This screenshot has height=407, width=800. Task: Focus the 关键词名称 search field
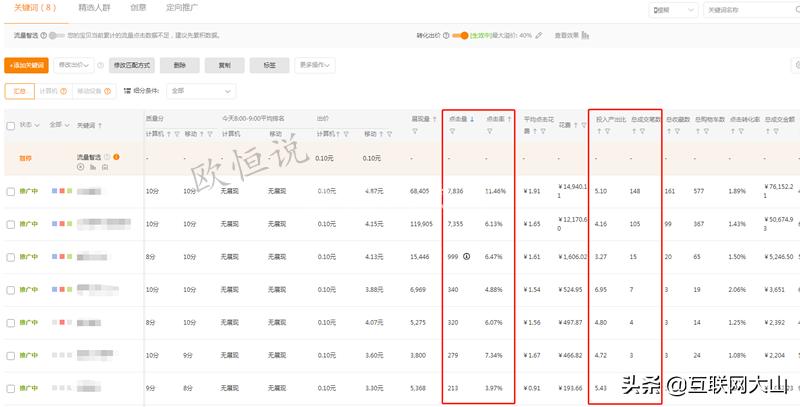[752, 10]
